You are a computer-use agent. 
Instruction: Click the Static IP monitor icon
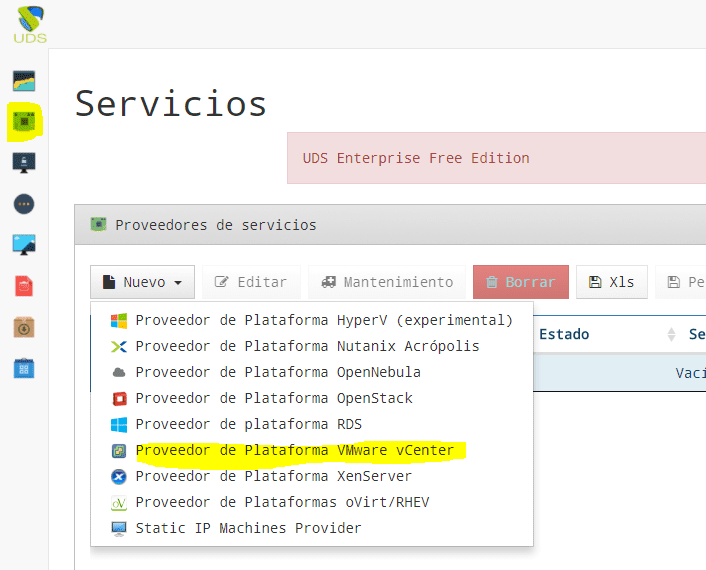pyautogui.click(x=119, y=529)
